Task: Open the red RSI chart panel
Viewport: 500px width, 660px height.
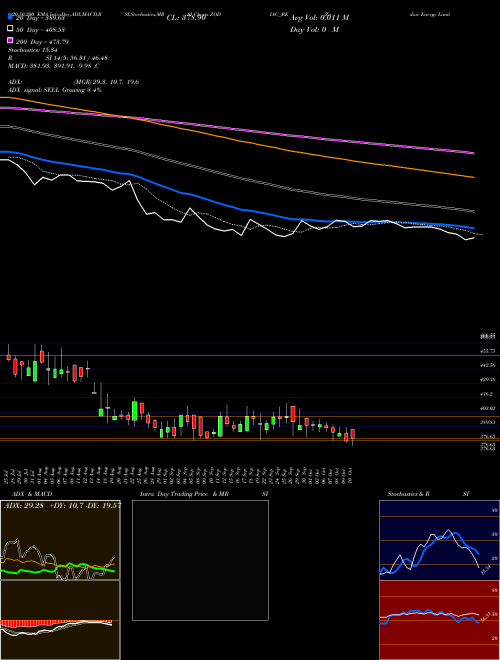Action: pos(439,620)
